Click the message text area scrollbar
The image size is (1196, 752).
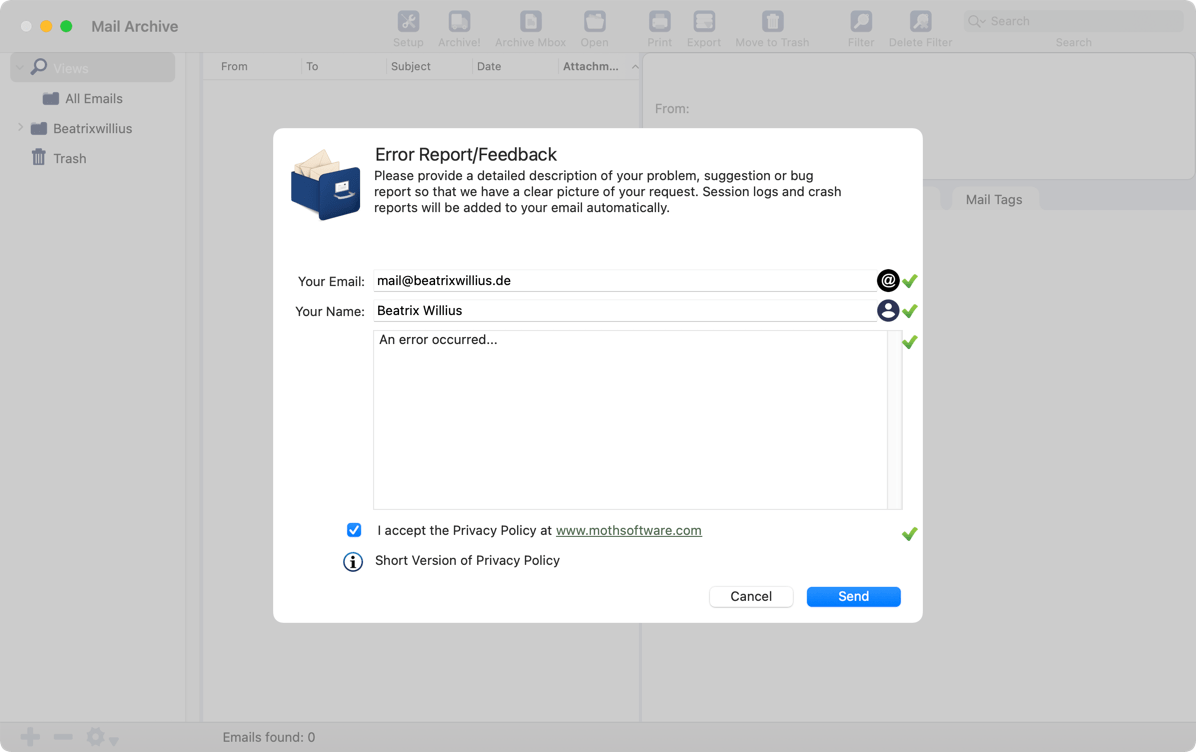[x=894, y=420]
